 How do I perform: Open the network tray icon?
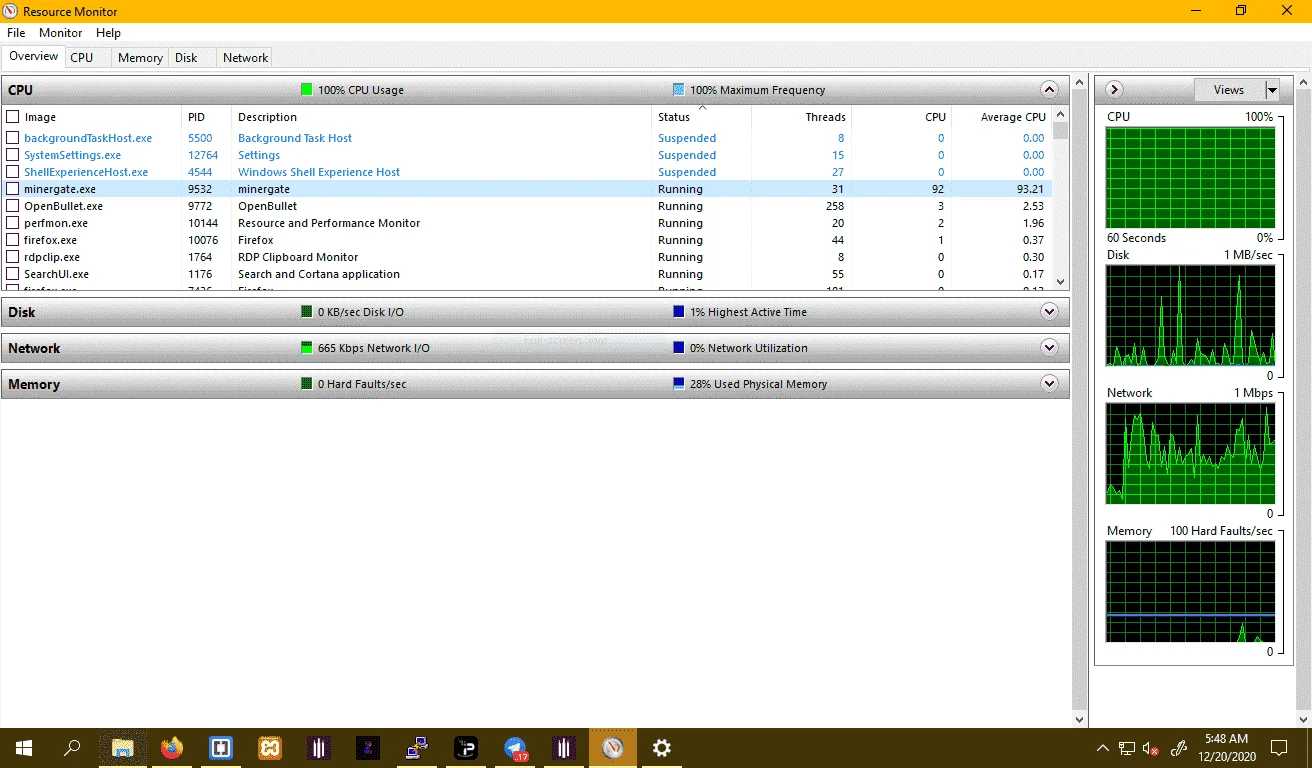point(1127,748)
